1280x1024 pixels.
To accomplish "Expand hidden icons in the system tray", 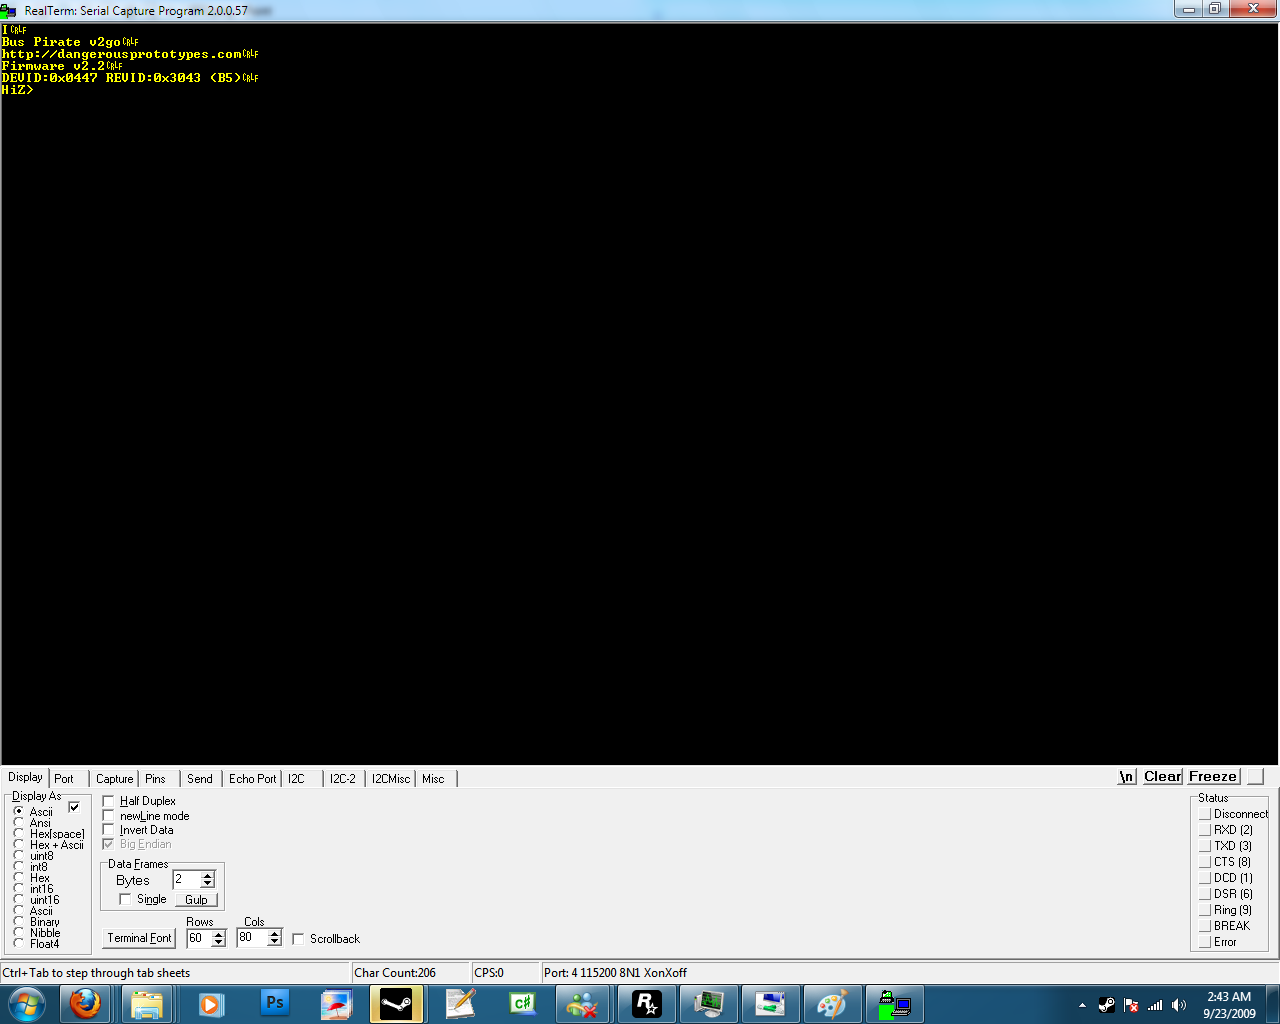I will pyautogui.click(x=1081, y=1003).
